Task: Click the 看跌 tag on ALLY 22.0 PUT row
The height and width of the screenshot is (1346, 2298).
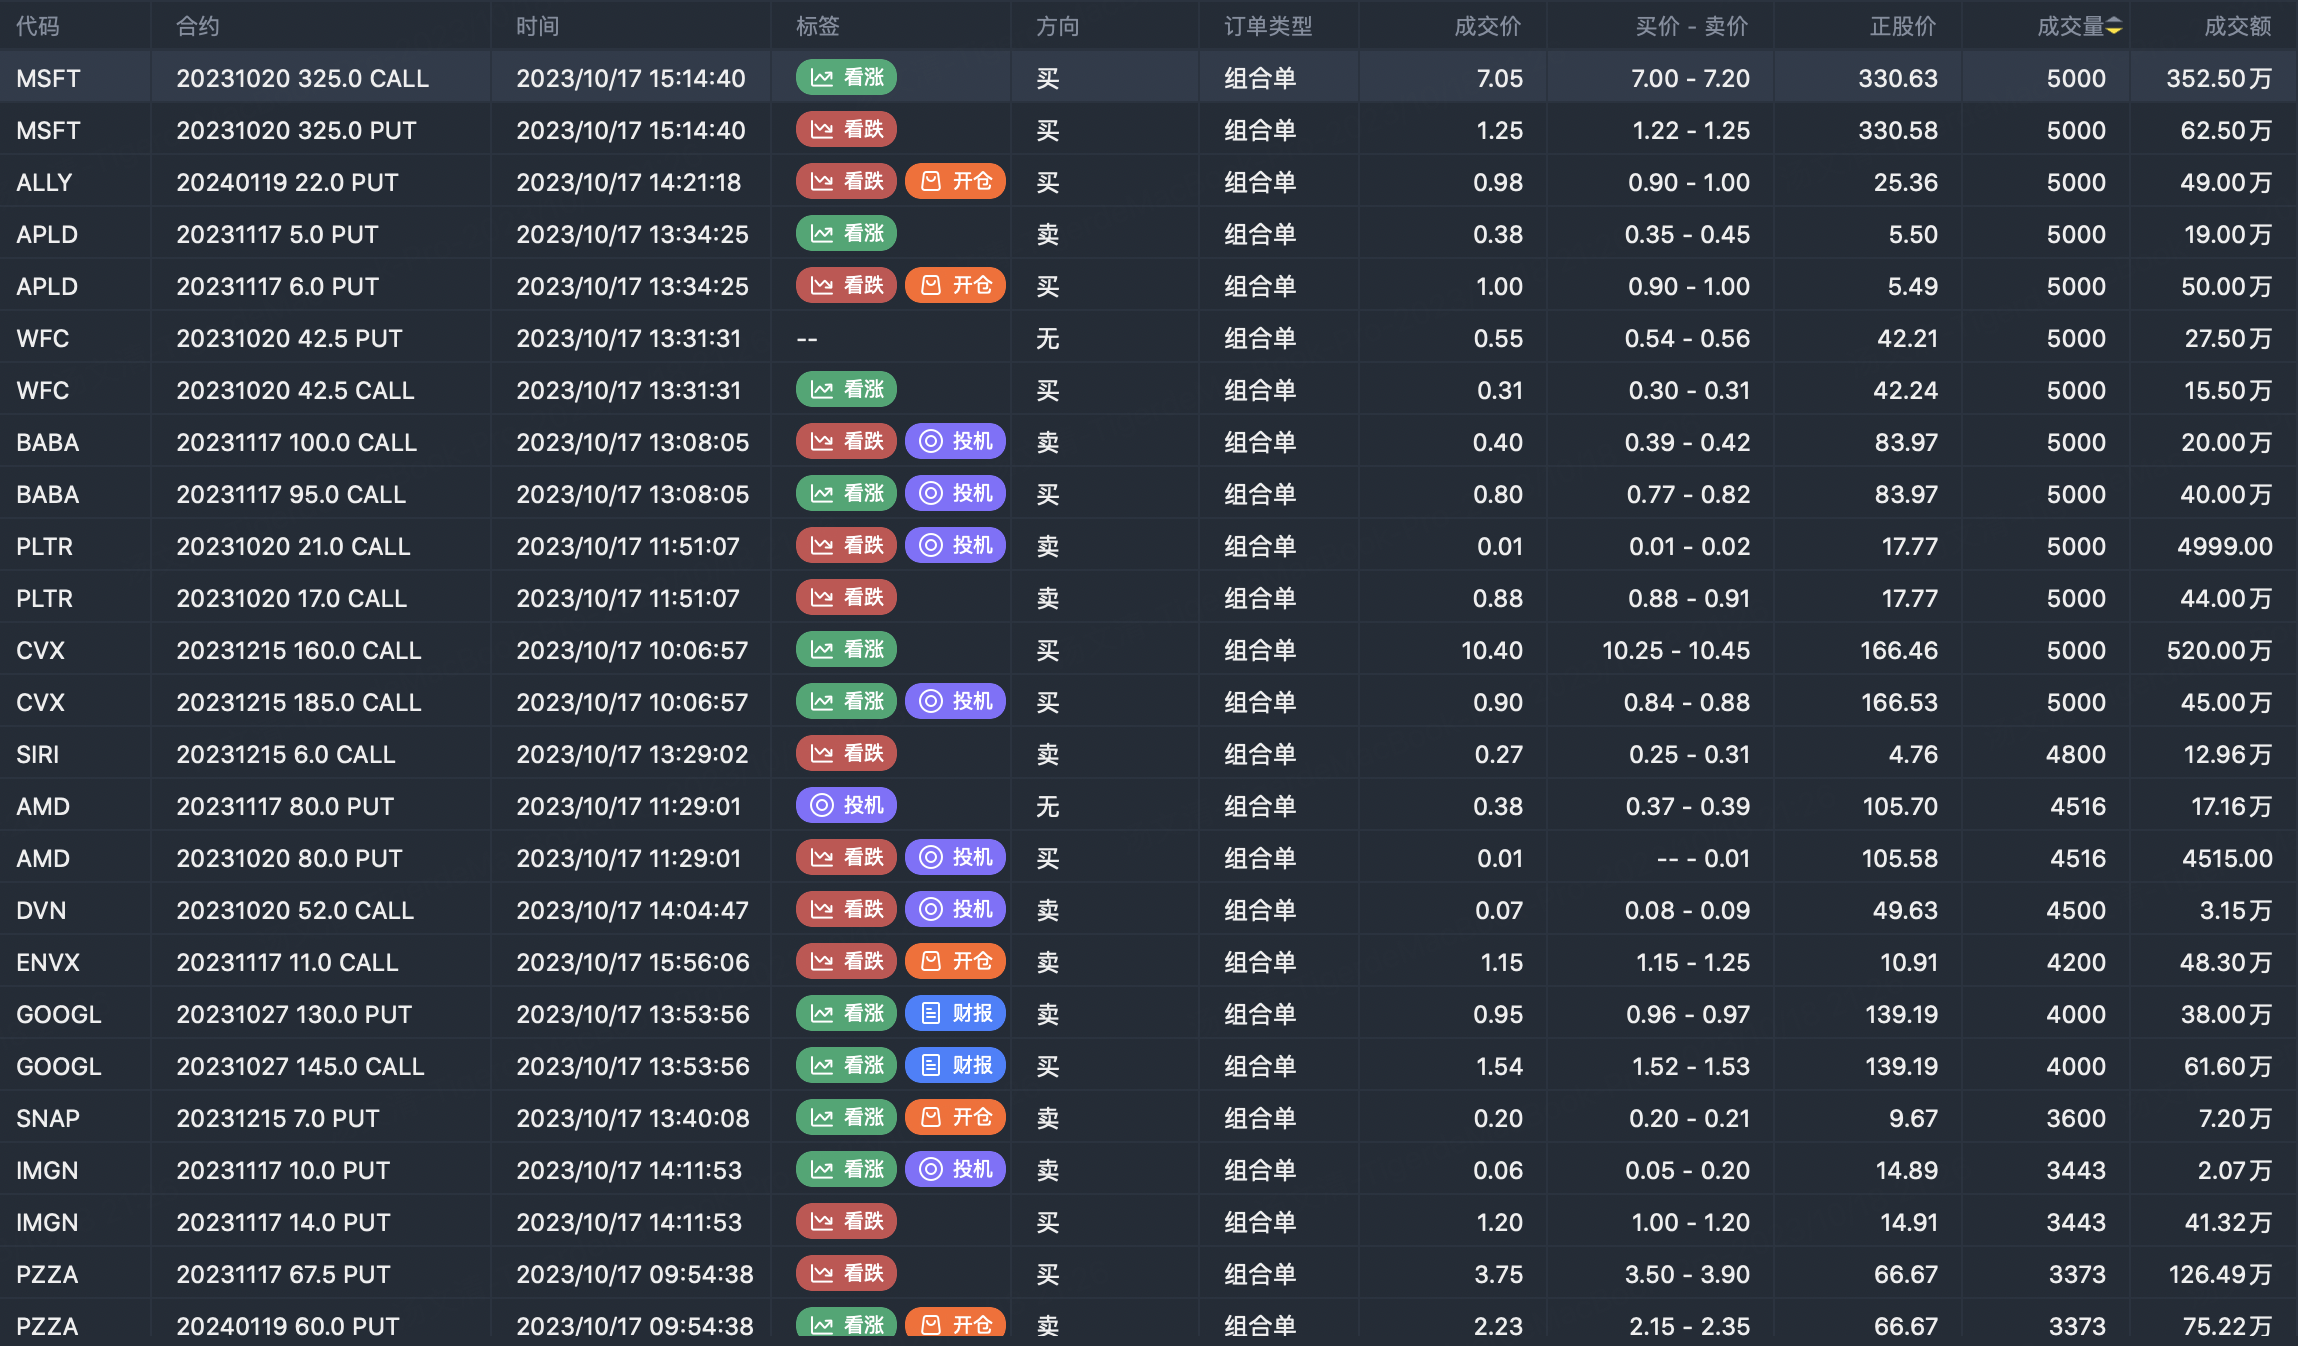Action: click(846, 181)
